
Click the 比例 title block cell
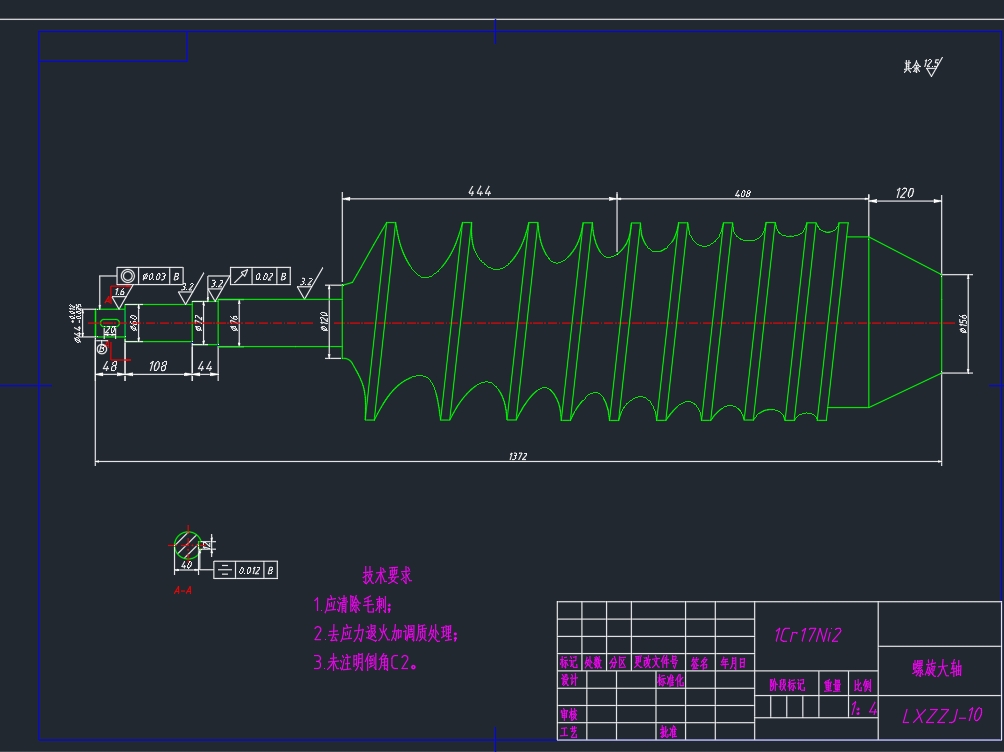[862, 685]
